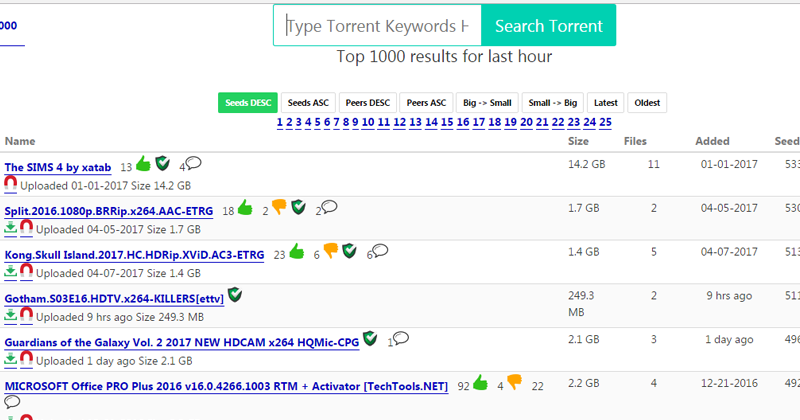Click the comments bubble on The SIMS 4

coord(194,163)
